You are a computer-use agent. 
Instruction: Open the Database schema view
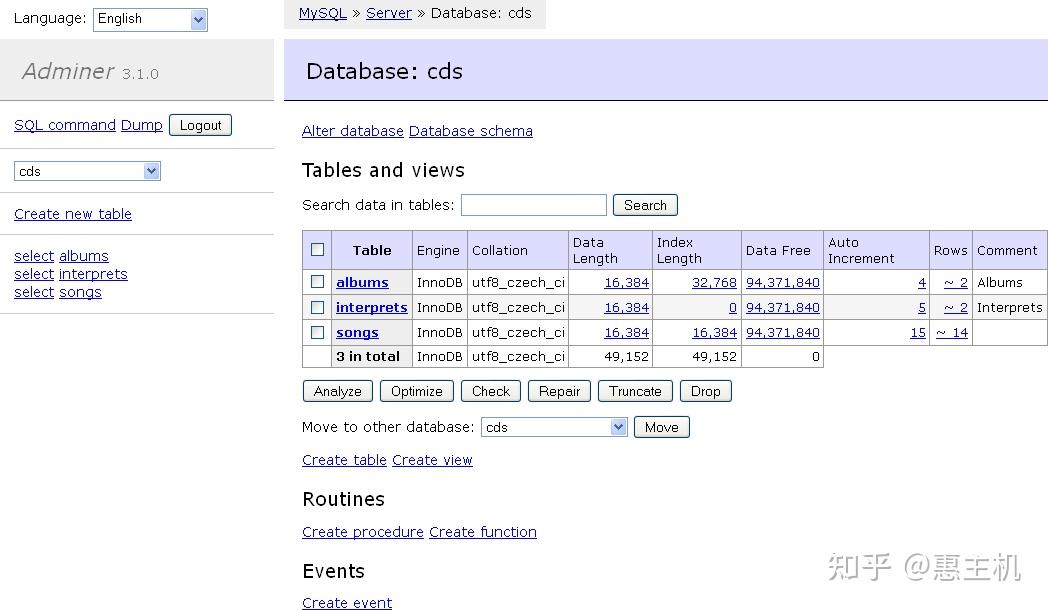click(470, 131)
